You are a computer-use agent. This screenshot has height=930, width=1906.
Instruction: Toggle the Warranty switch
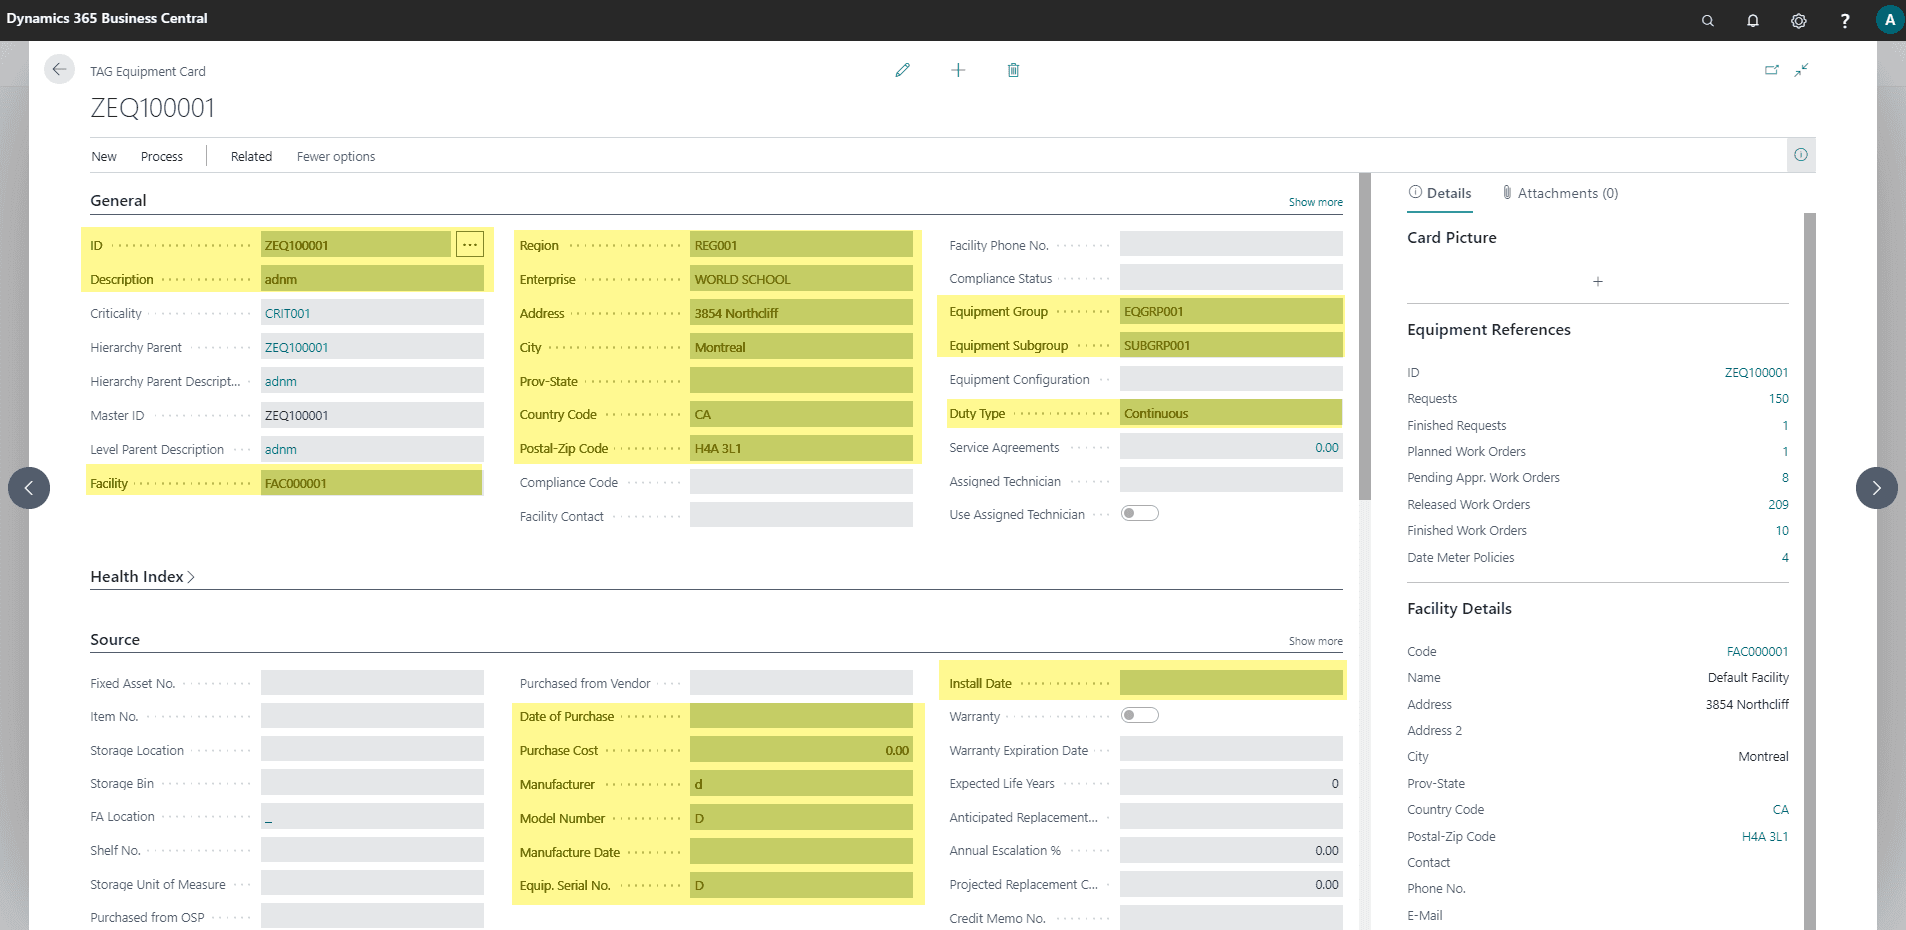coord(1140,715)
